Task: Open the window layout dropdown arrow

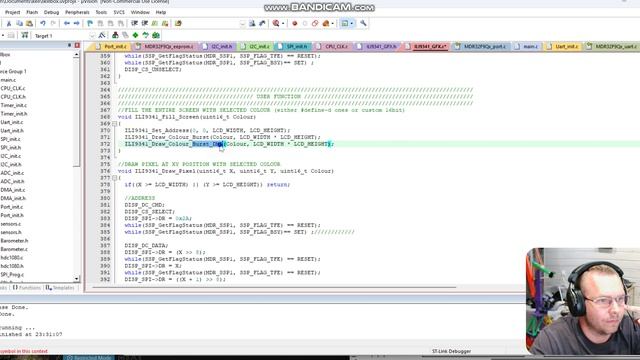Action: (351, 24)
